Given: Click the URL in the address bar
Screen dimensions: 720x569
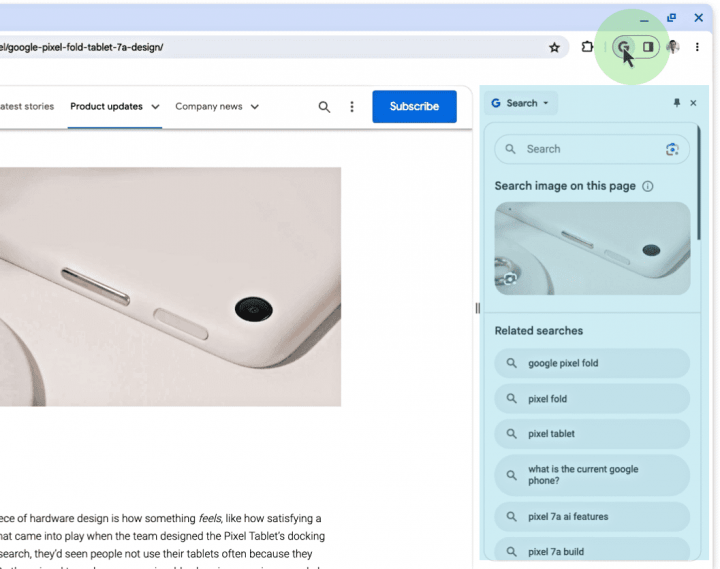Looking at the screenshot, I should coord(82,47).
